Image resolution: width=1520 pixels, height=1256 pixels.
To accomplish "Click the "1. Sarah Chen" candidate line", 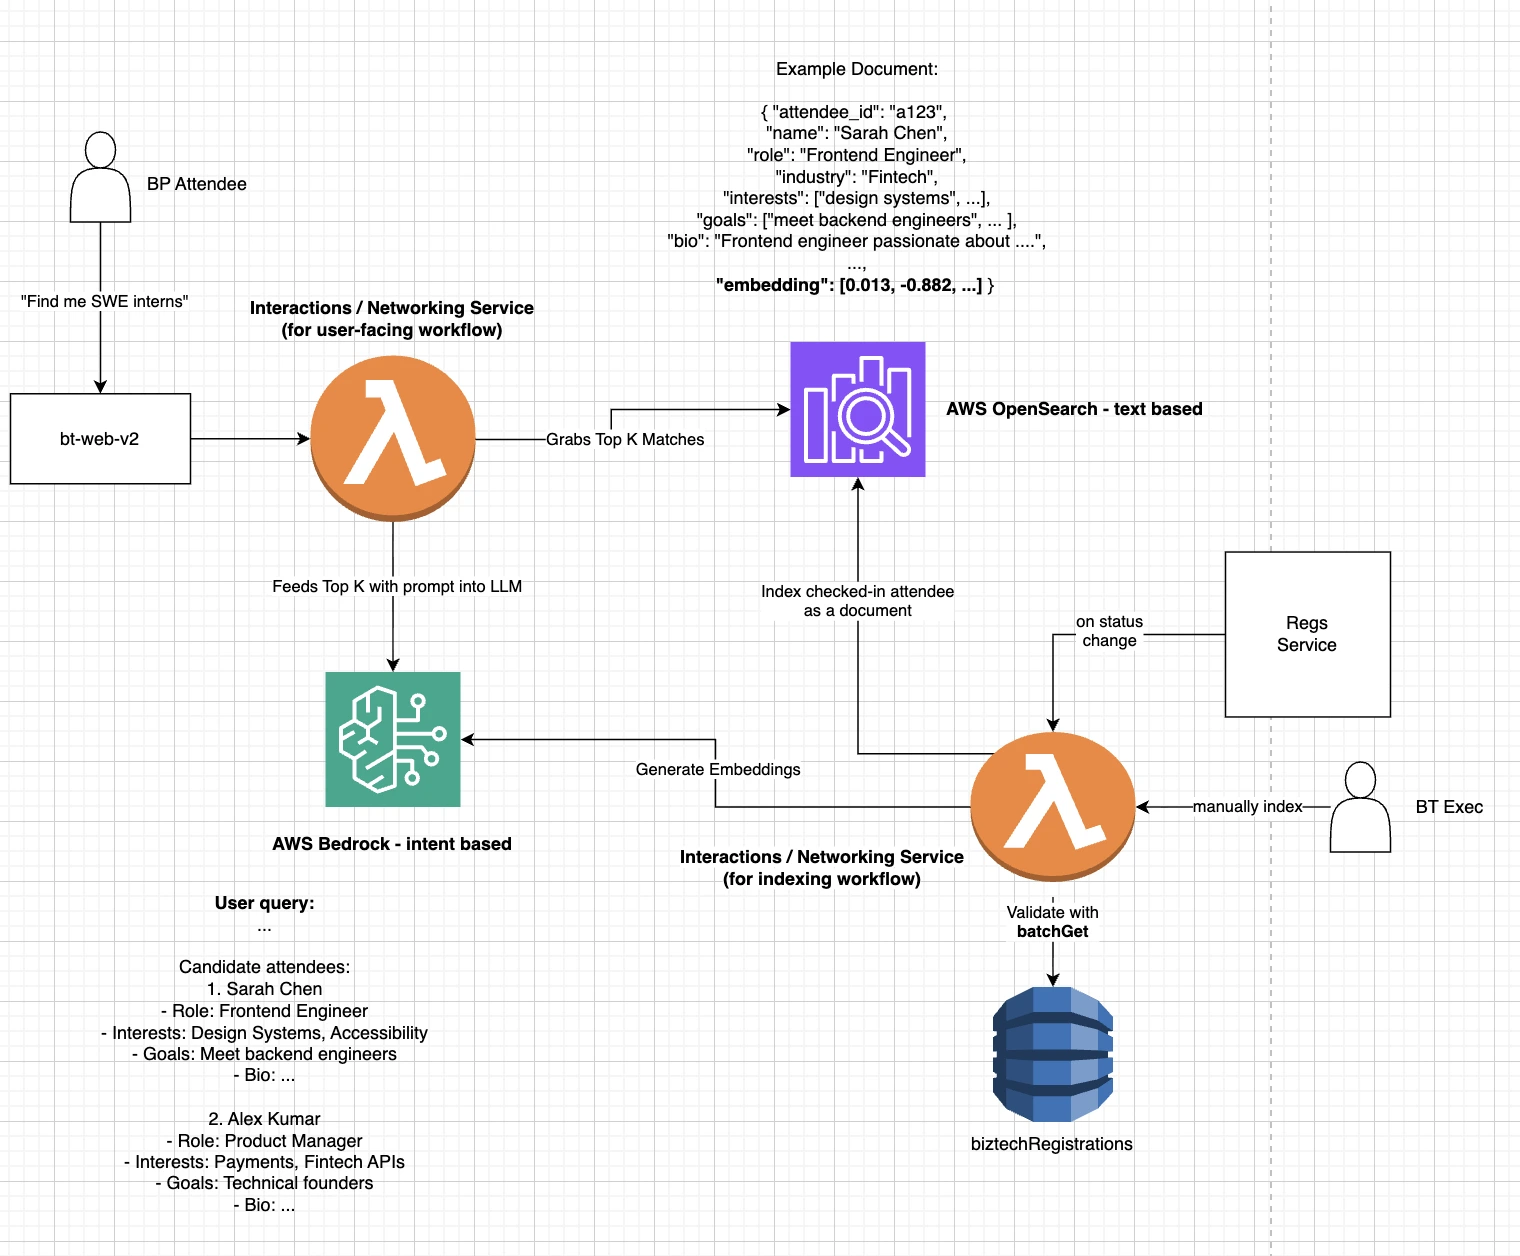I will pyautogui.click(x=265, y=989).
